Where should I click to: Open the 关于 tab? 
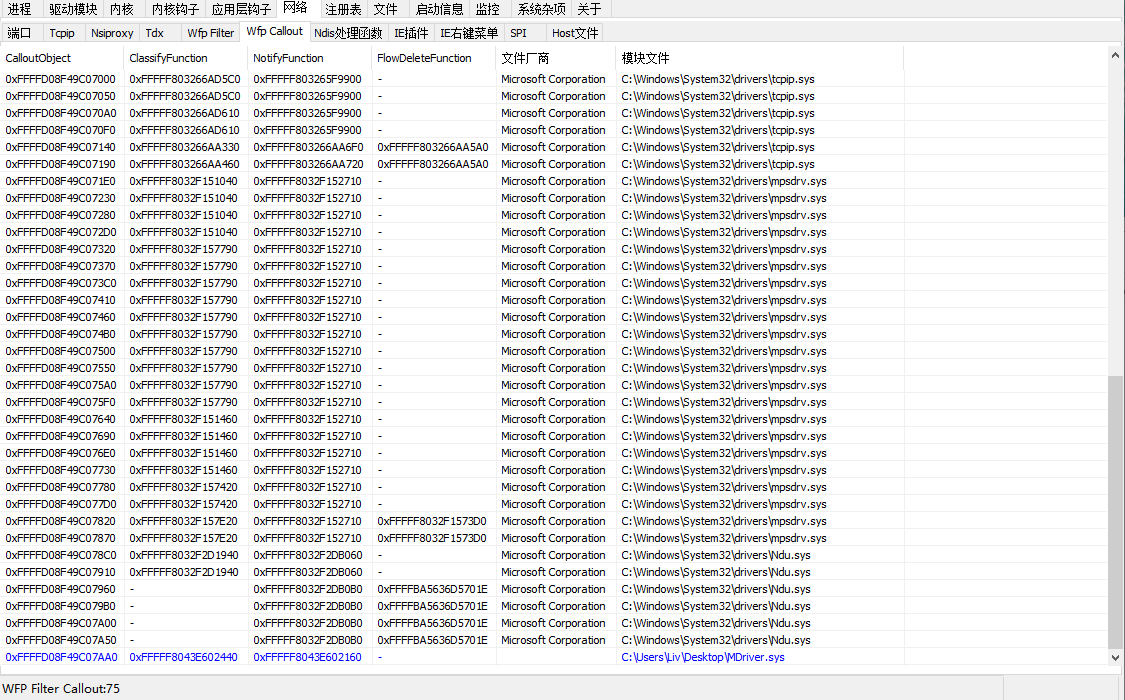coord(589,9)
